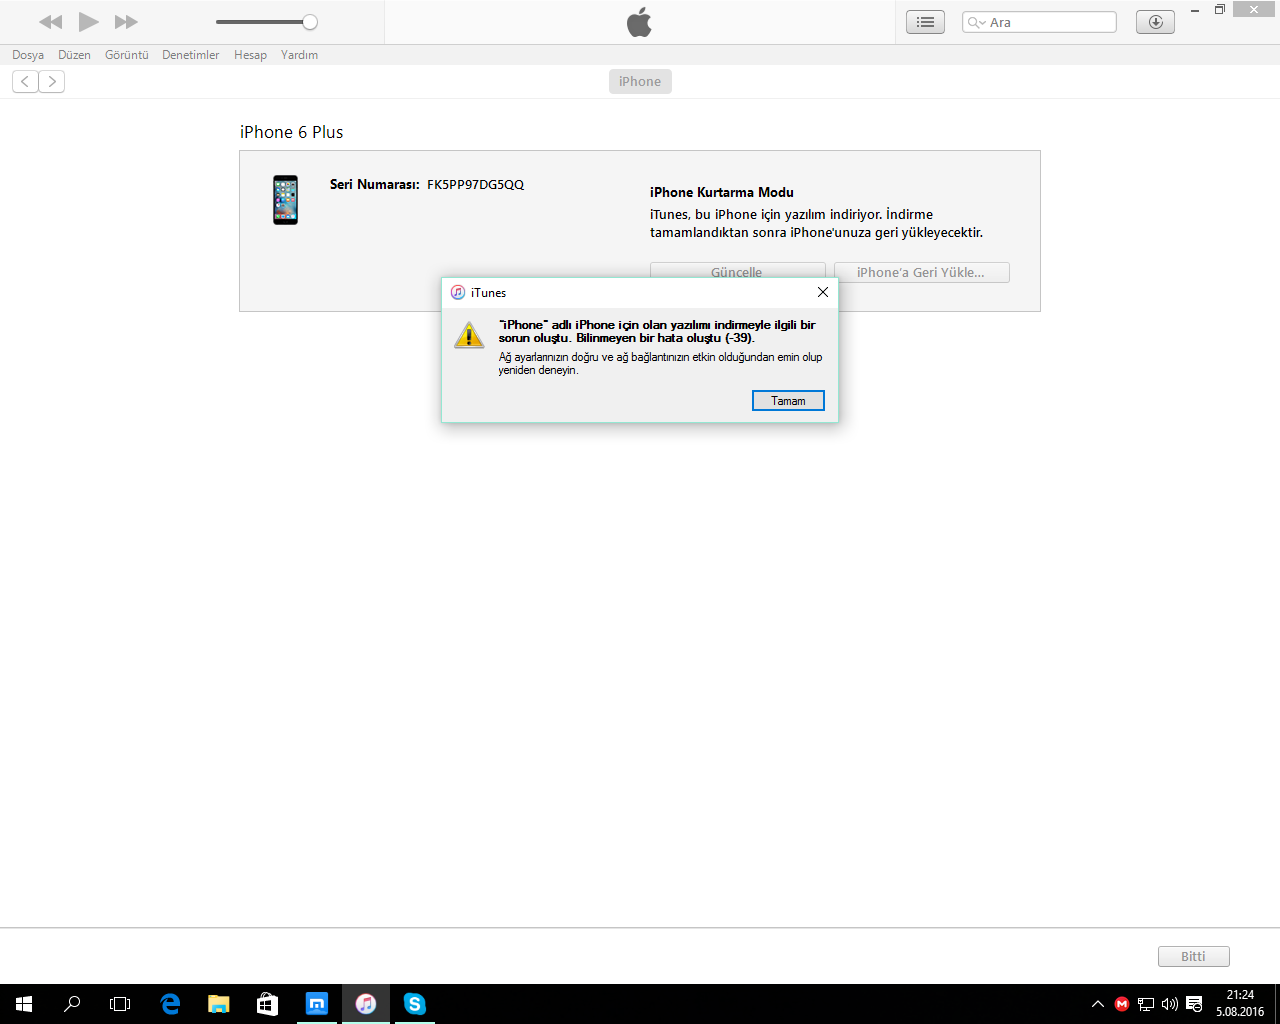Open File Explorer from taskbar
This screenshot has height=1024, width=1280.
pyautogui.click(x=218, y=1004)
